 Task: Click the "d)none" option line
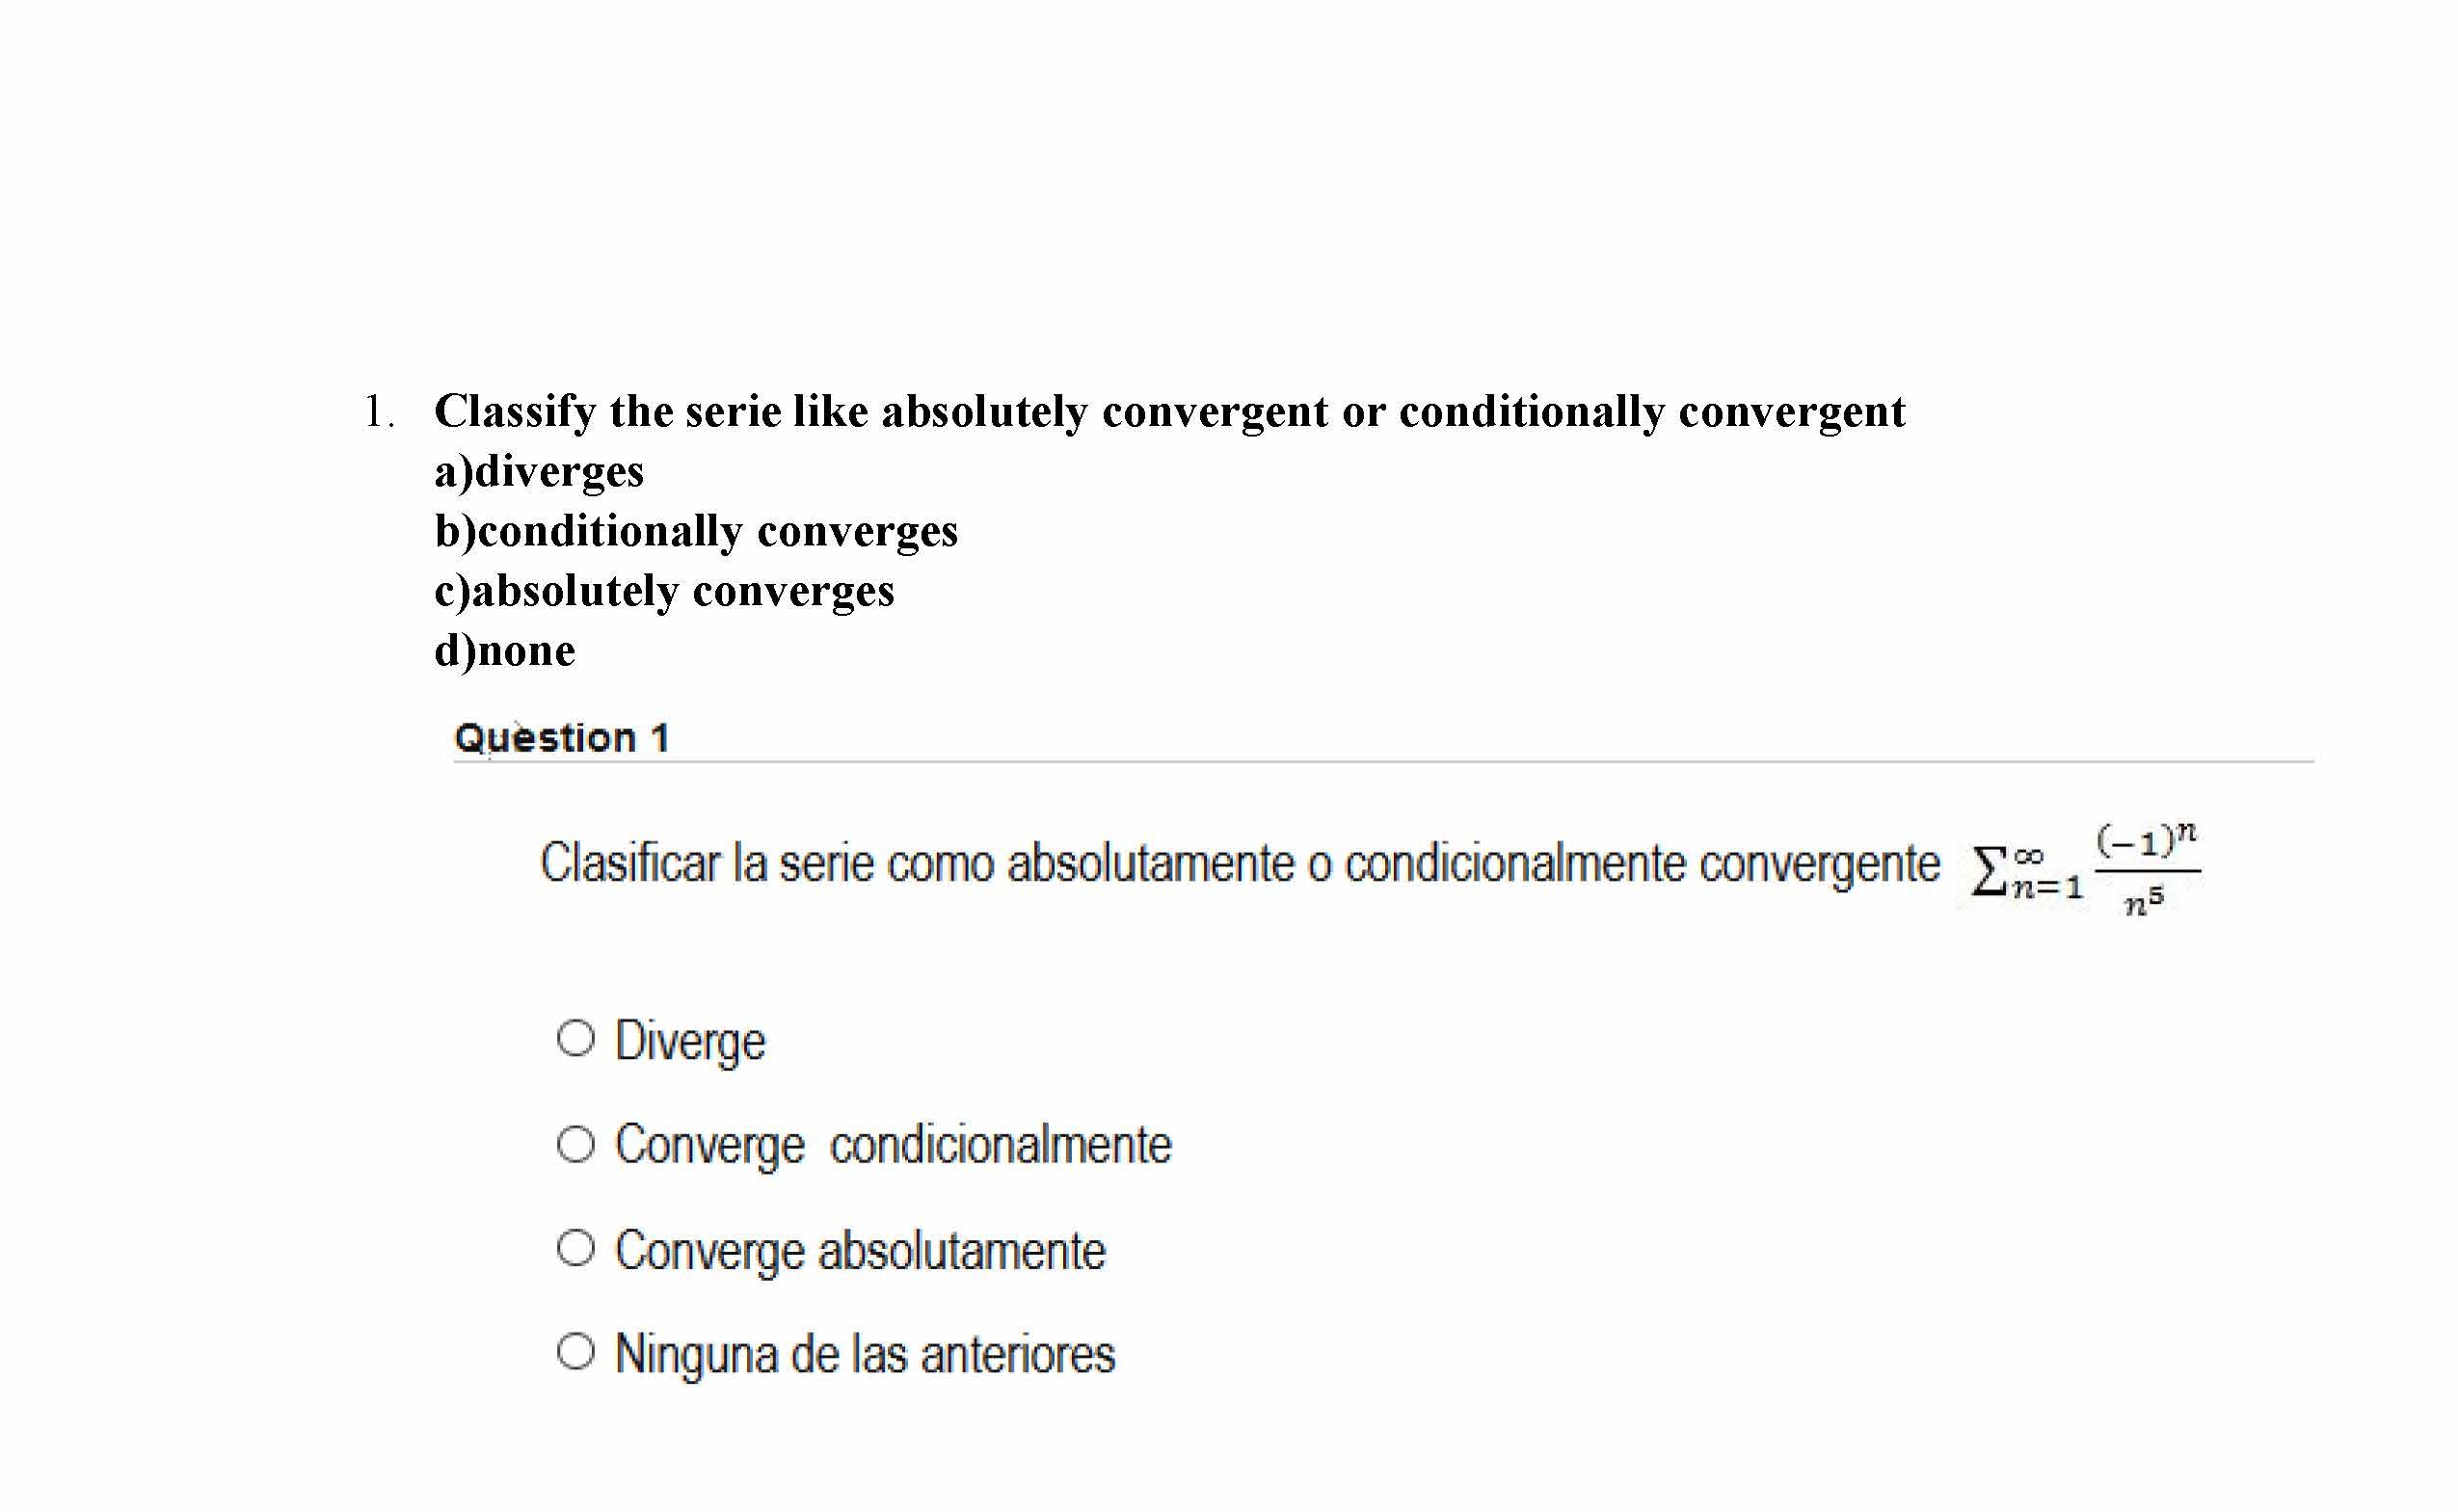pos(505,651)
